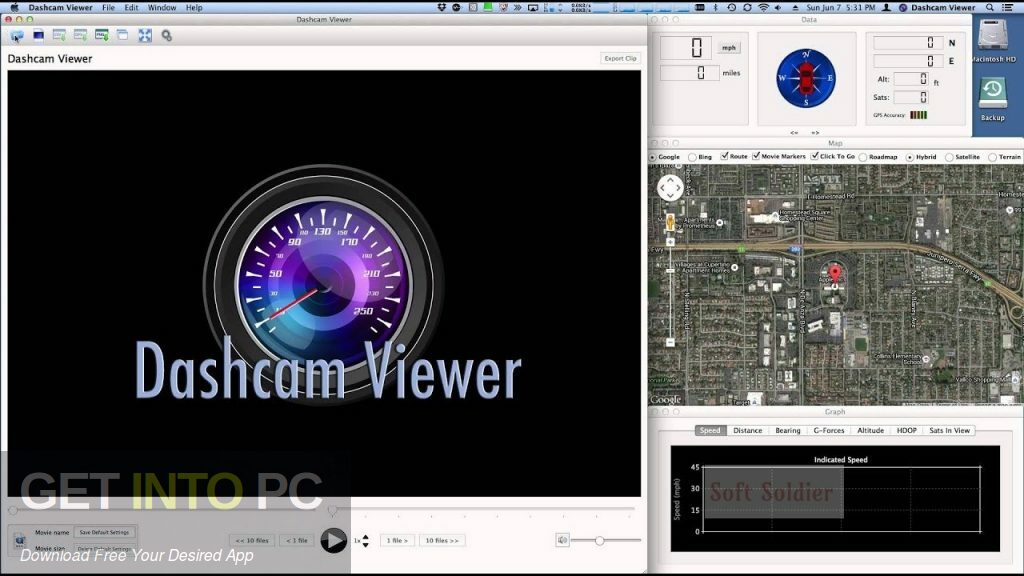
Task: Click the Bluetooth menu bar icon
Action: tap(715, 7)
